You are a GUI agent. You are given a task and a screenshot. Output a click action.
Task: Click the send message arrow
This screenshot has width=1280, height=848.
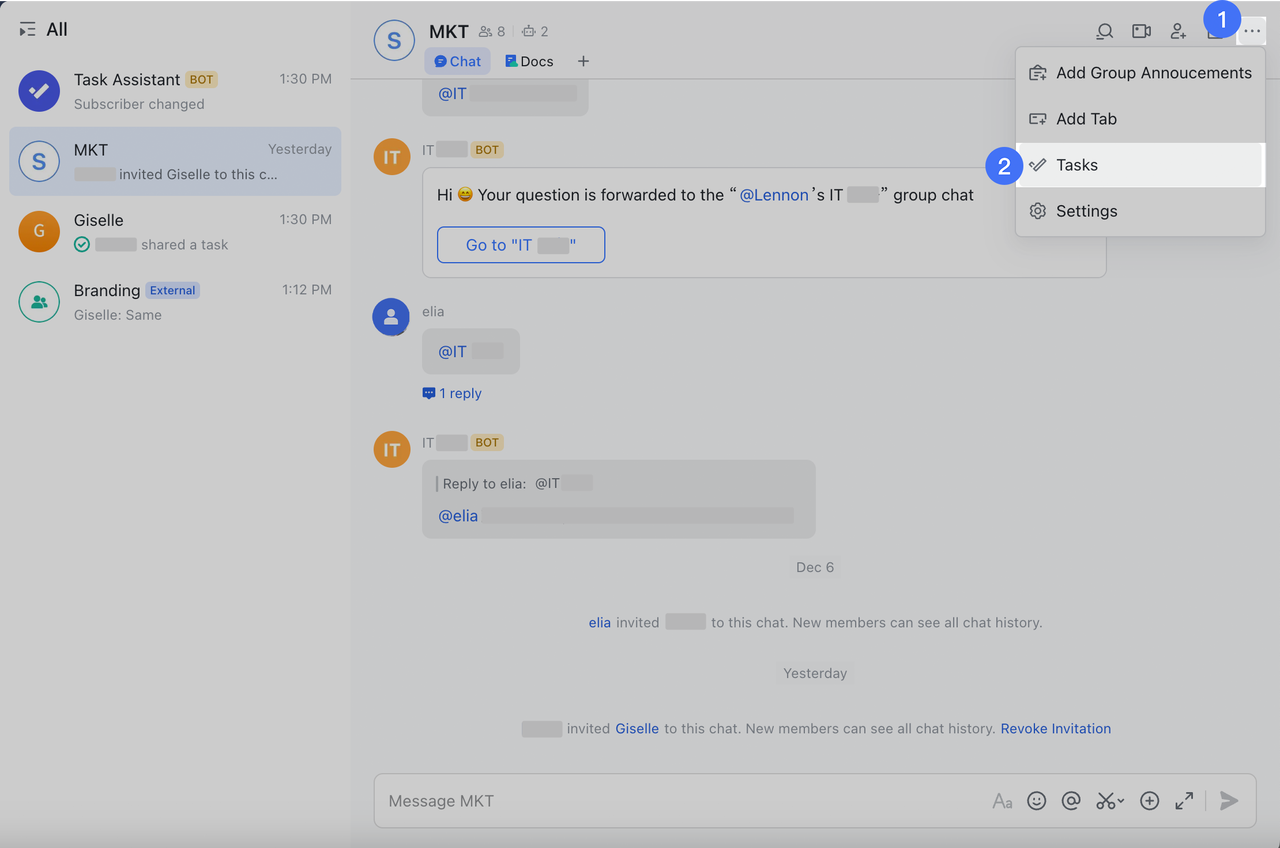point(1229,801)
